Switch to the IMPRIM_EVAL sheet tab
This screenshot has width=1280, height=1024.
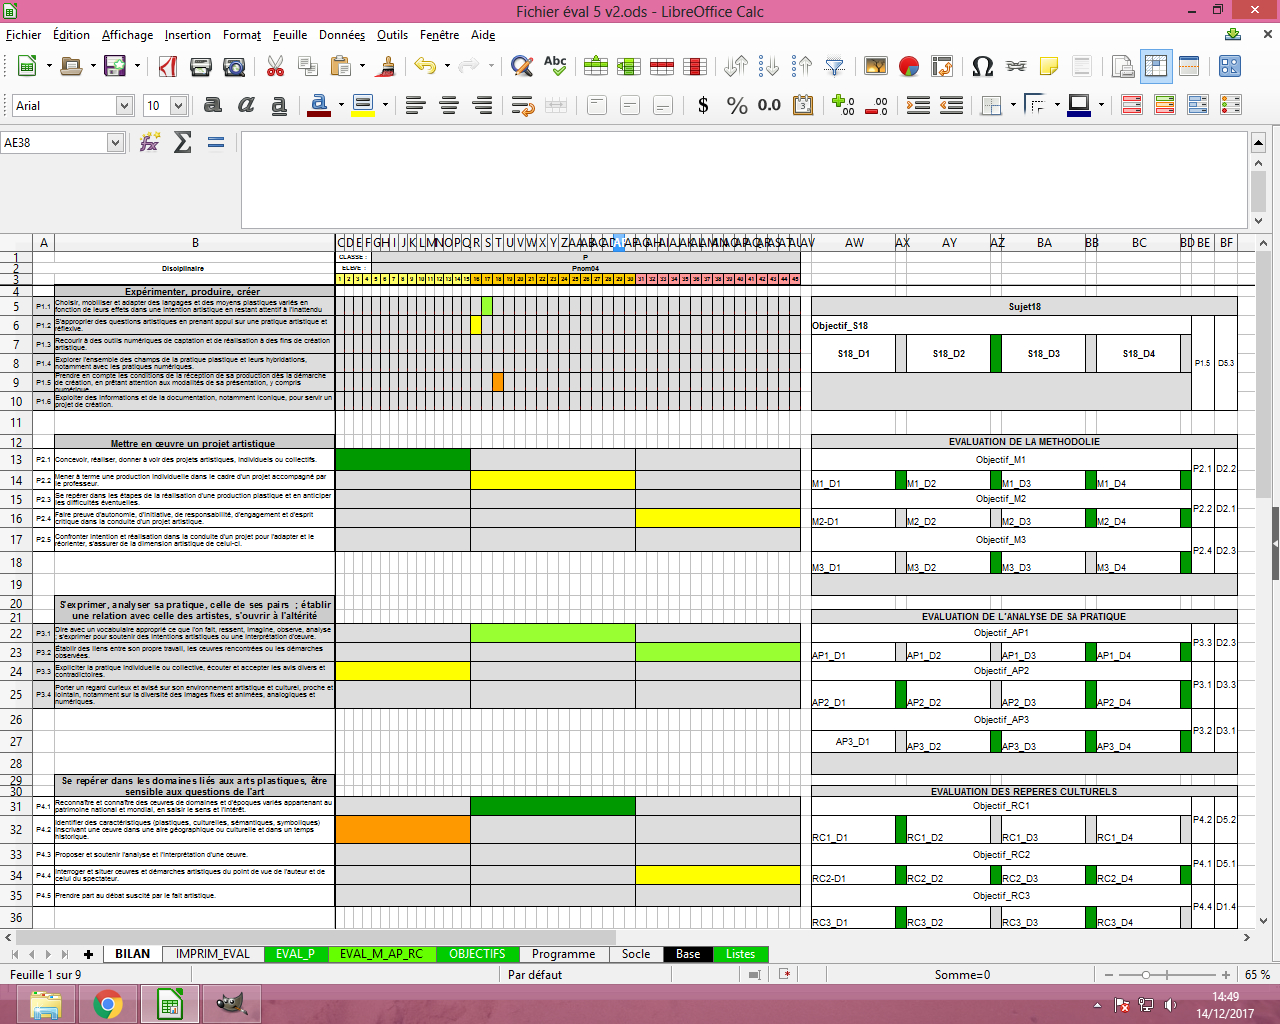pos(213,954)
